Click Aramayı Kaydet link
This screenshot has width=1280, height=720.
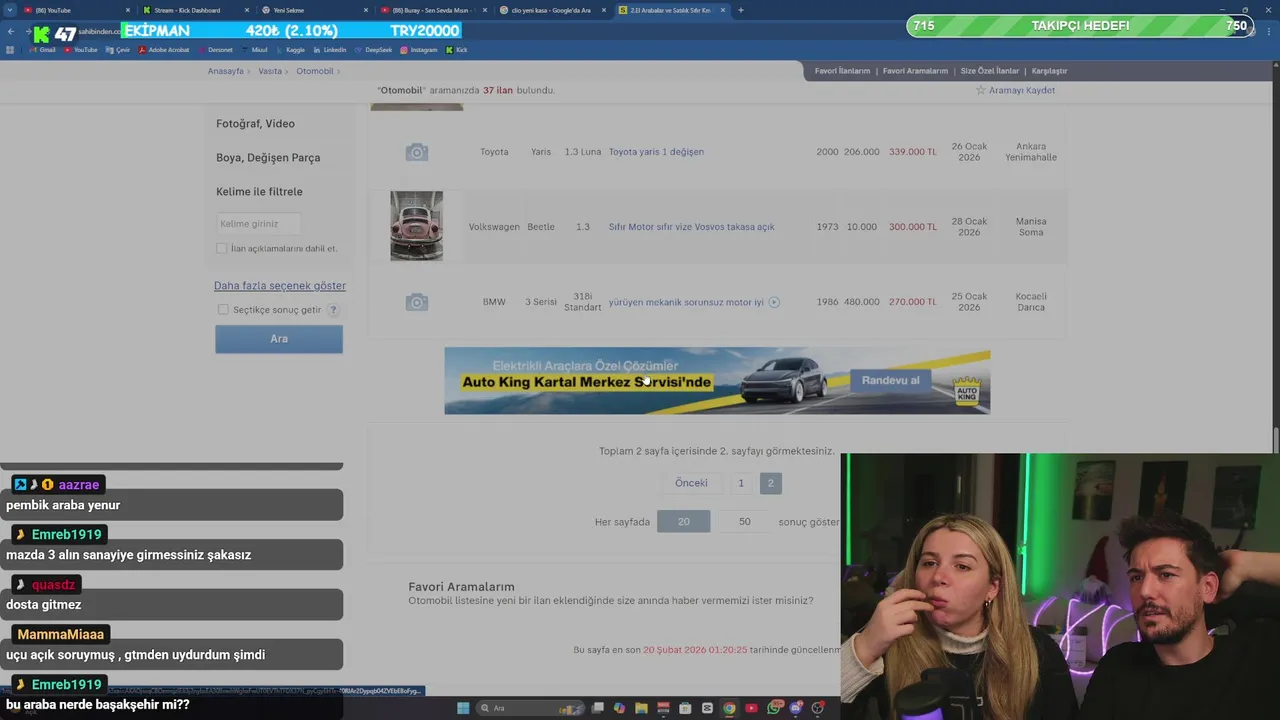(1022, 90)
